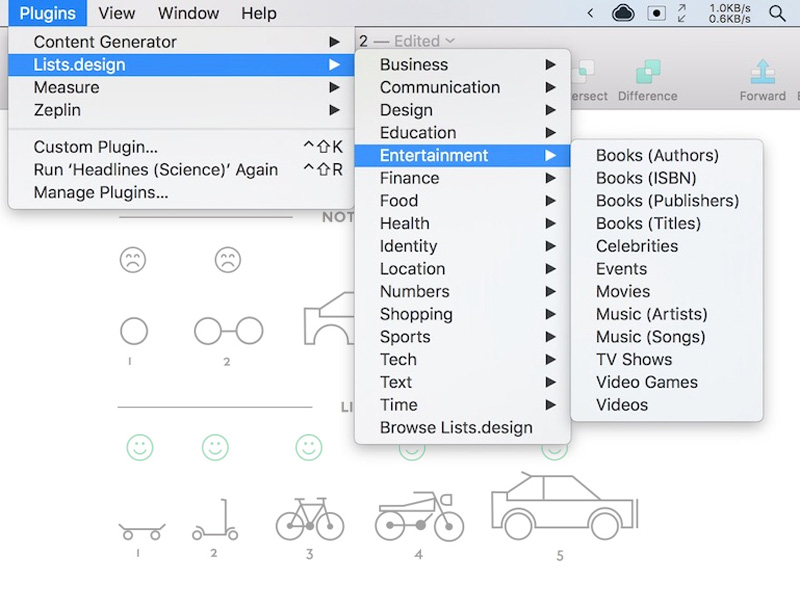Open the Sports category
The height and width of the screenshot is (600, 800).
pos(462,337)
